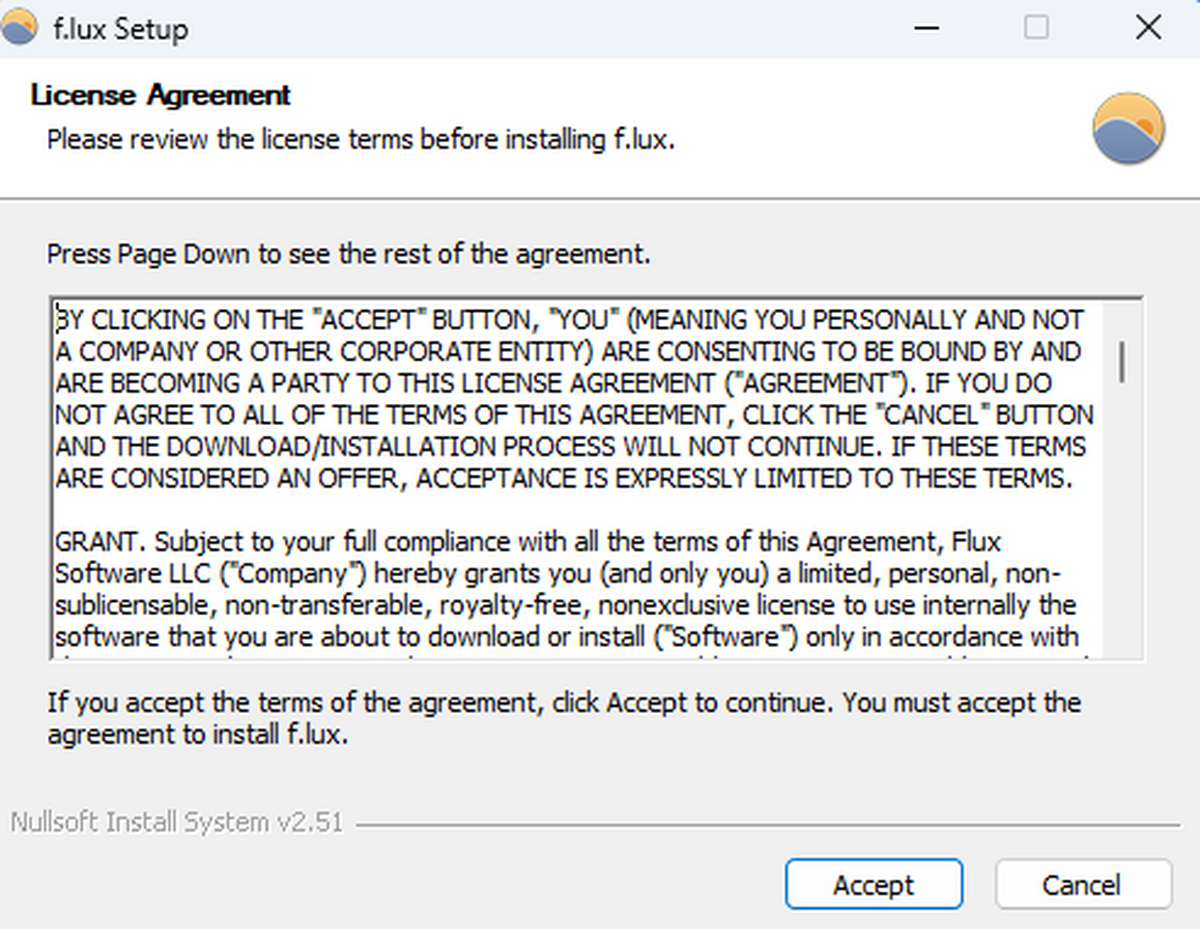Click the greyed-out maximize window button
Image resolution: width=1200 pixels, height=929 pixels.
pos(1037,28)
